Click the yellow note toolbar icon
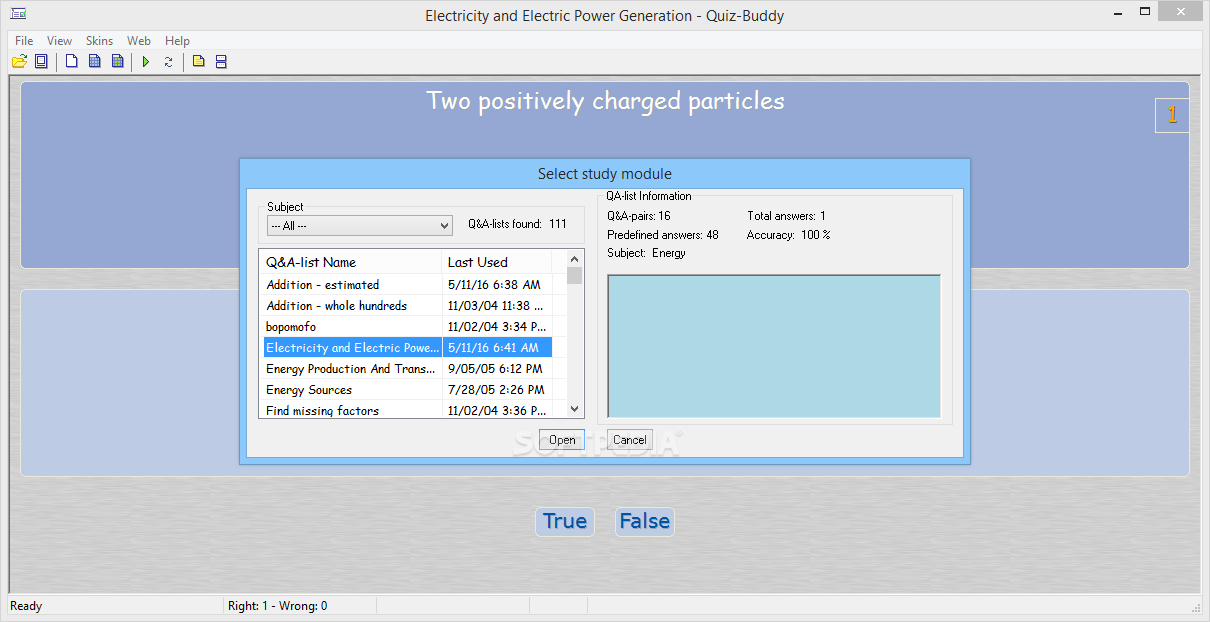 (x=198, y=62)
